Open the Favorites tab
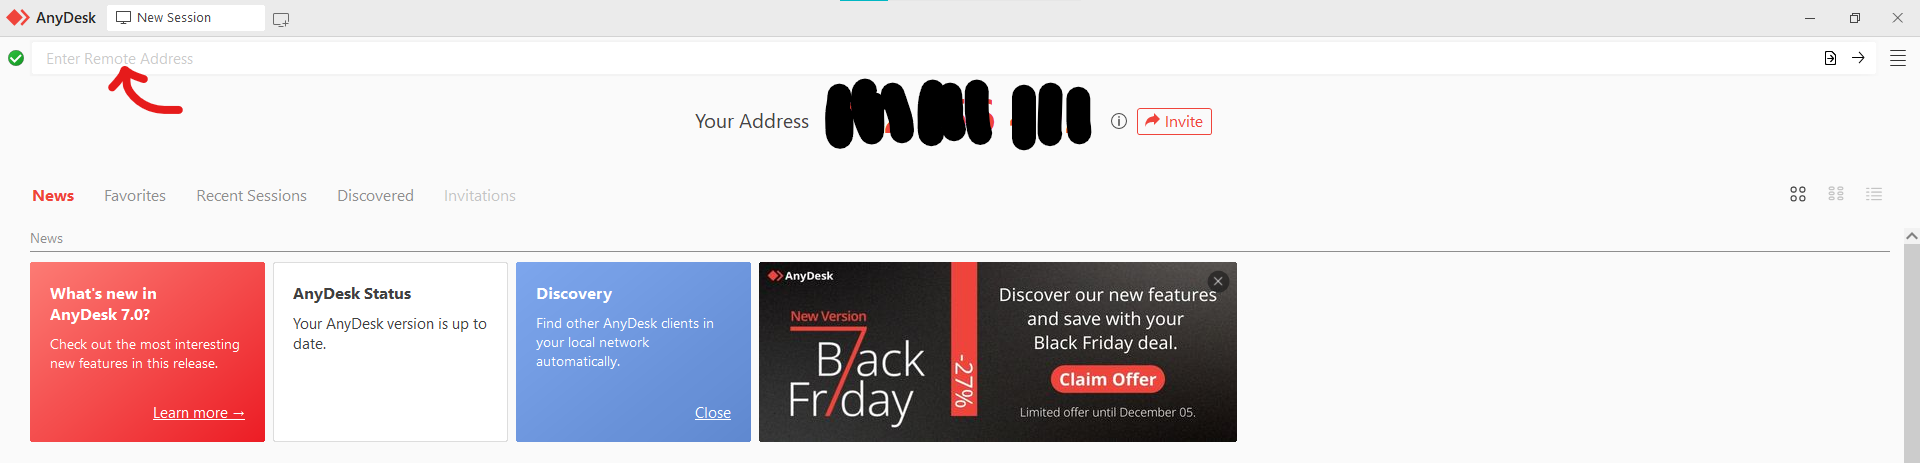Image resolution: width=1920 pixels, height=463 pixels. point(135,196)
